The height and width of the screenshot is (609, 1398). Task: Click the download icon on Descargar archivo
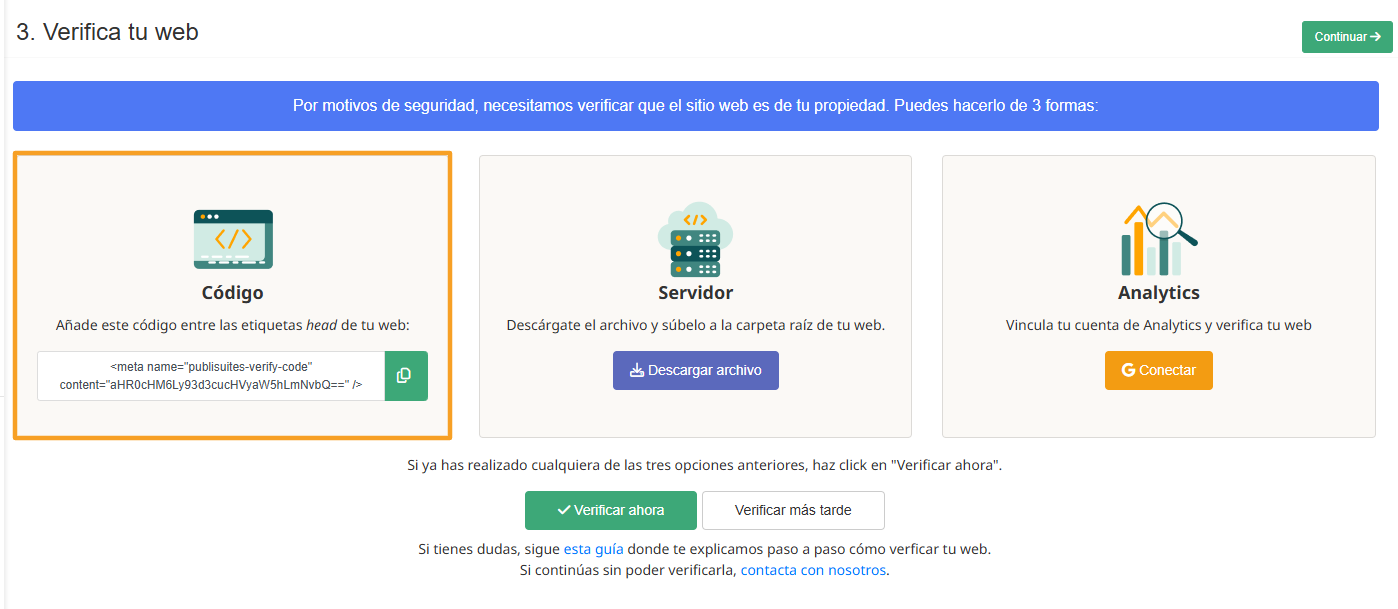636,370
